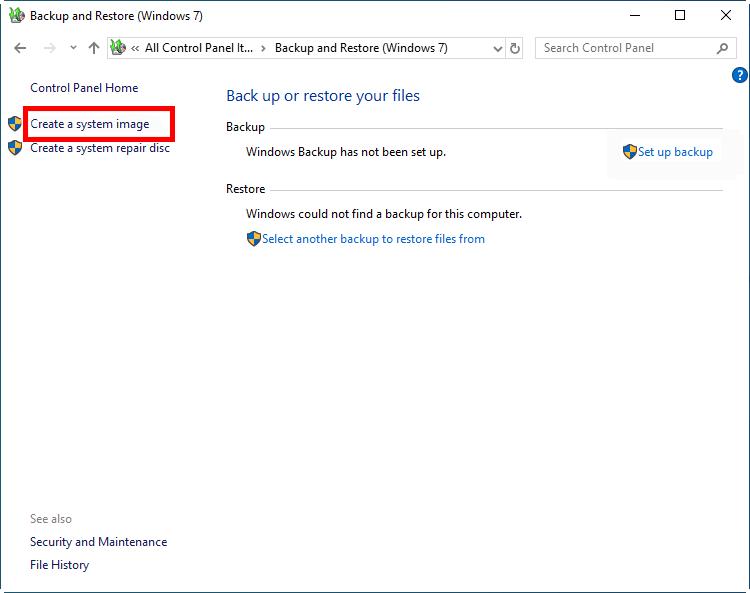Viewport: 750px width, 593px height.
Task: Click the Create a system image link
Action: click(89, 124)
